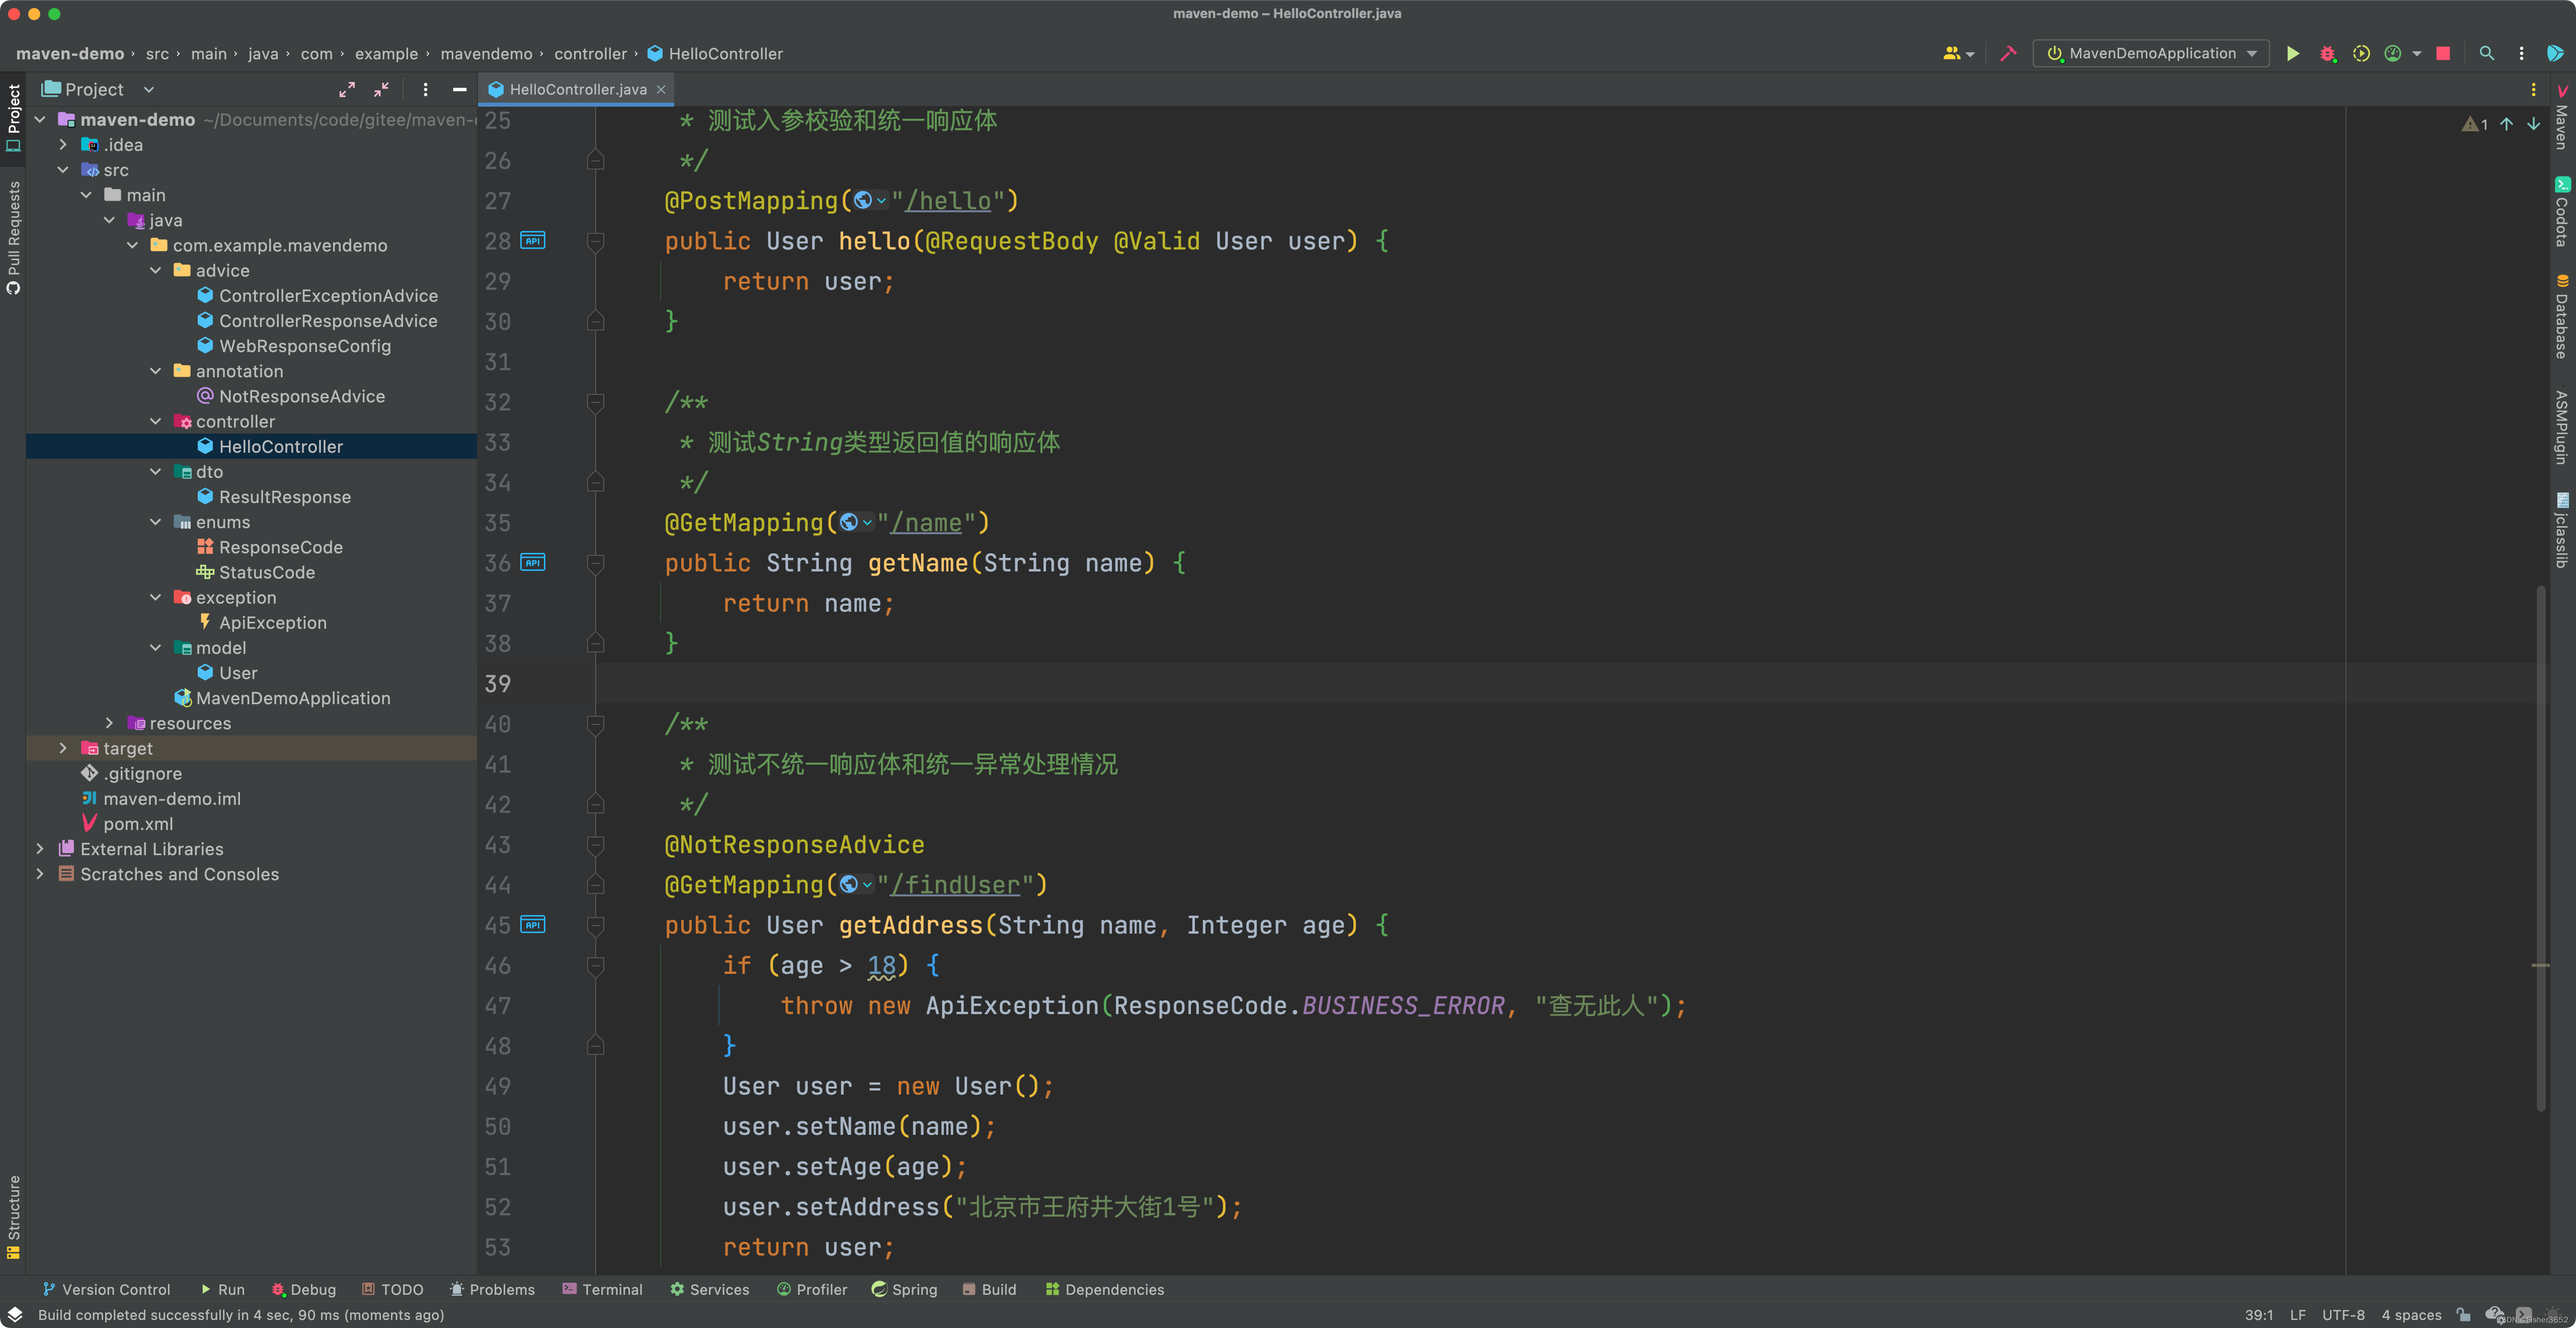
Task: Start debugging with the bug icon
Action: 2327,54
